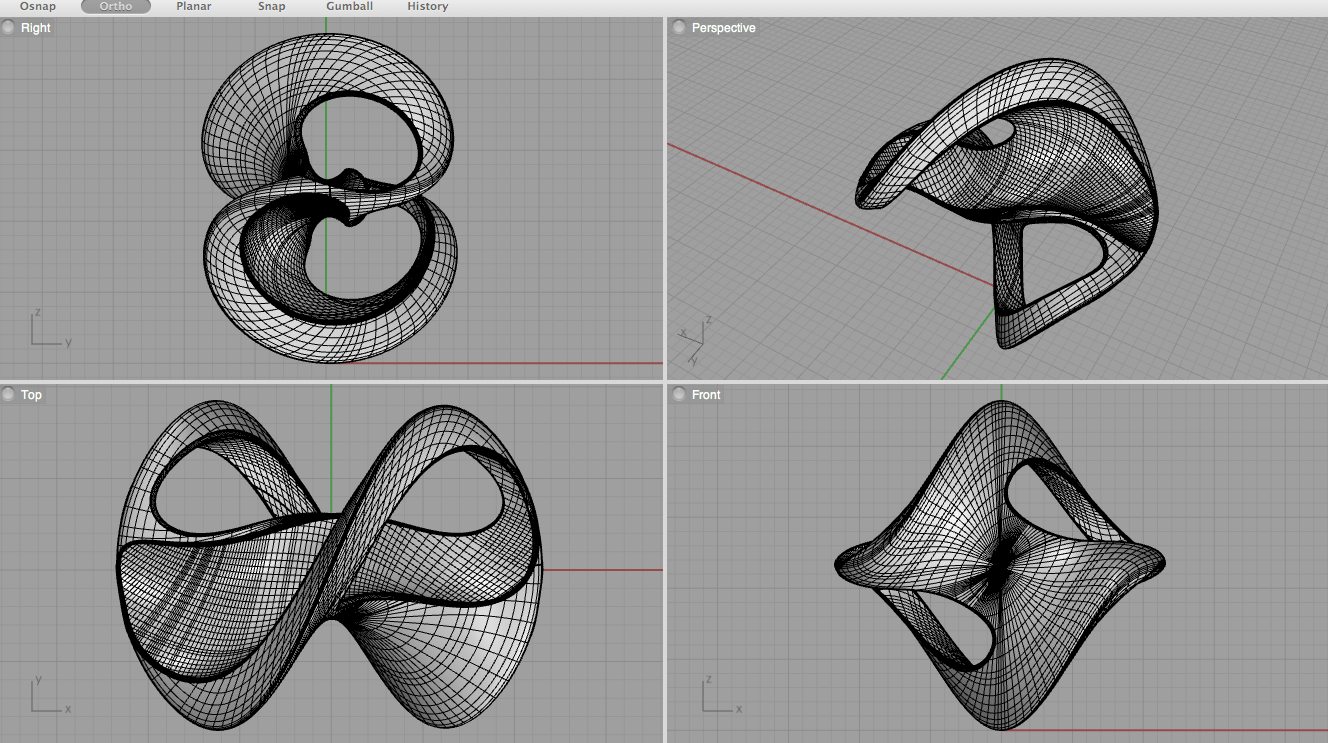Open the Top viewport title menu

[x=32, y=395]
